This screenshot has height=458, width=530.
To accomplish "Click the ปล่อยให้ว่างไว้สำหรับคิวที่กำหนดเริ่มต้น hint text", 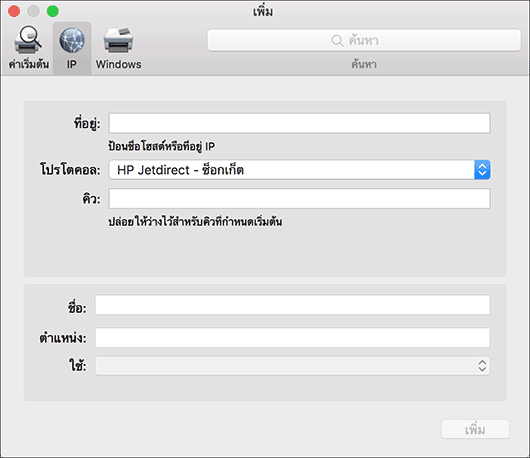I will pyautogui.click(x=195, y=222).
